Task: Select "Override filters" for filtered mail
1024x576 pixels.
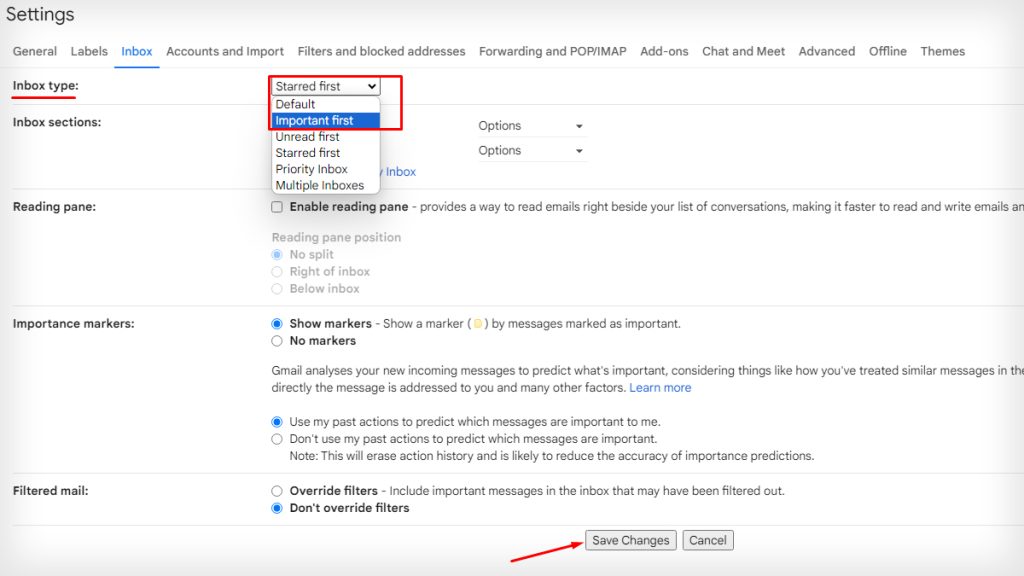Action: click(276, 490)
